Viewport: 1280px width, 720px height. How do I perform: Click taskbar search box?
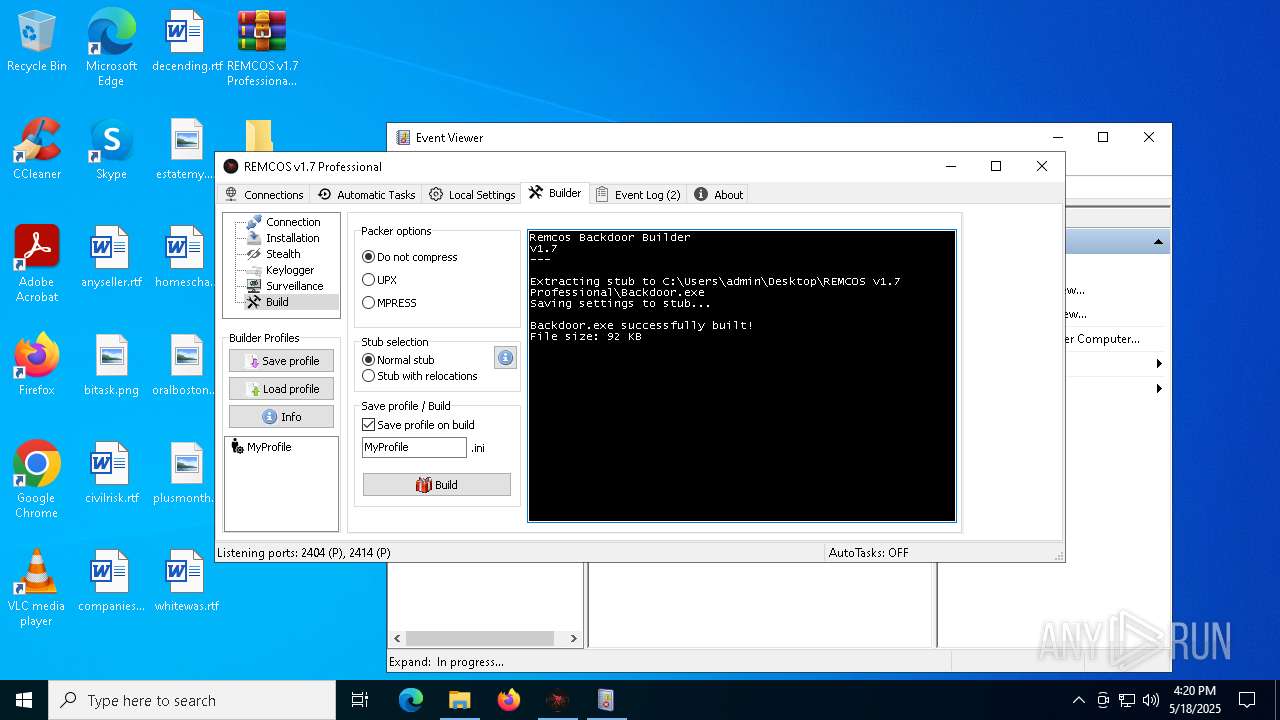pyautogui.click(x=192, y=700)
